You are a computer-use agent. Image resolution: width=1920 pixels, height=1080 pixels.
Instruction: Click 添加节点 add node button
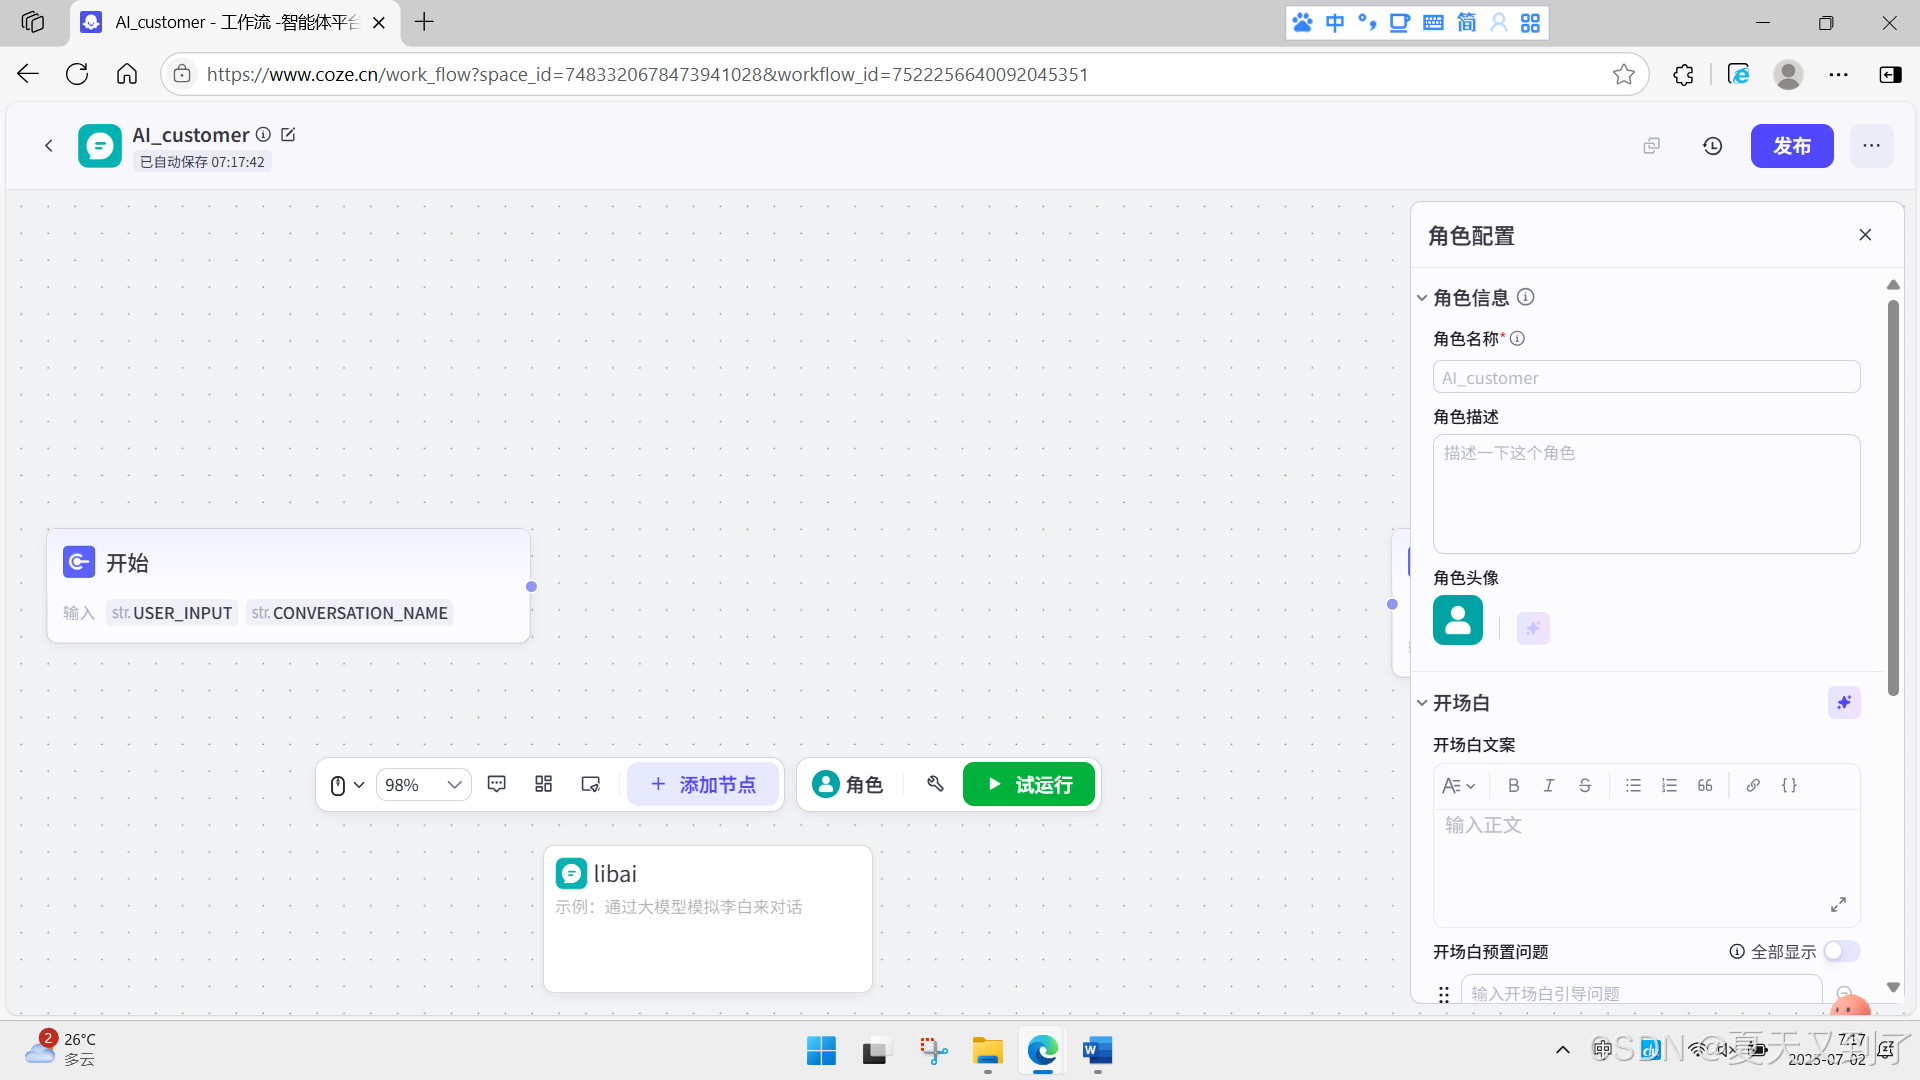coord(702,785)
